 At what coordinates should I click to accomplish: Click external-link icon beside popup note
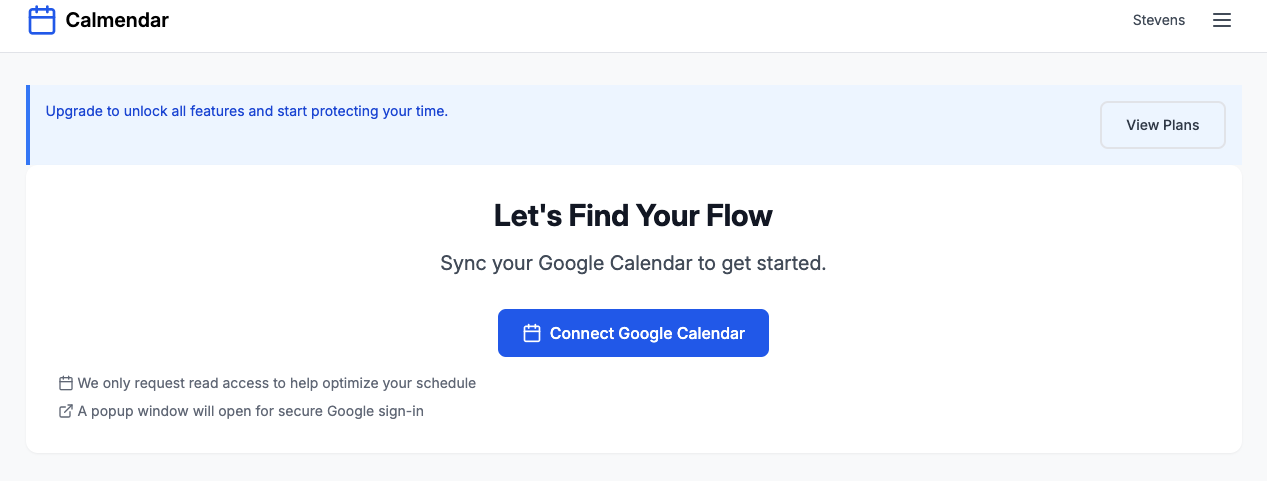click(x=66, y=411)
